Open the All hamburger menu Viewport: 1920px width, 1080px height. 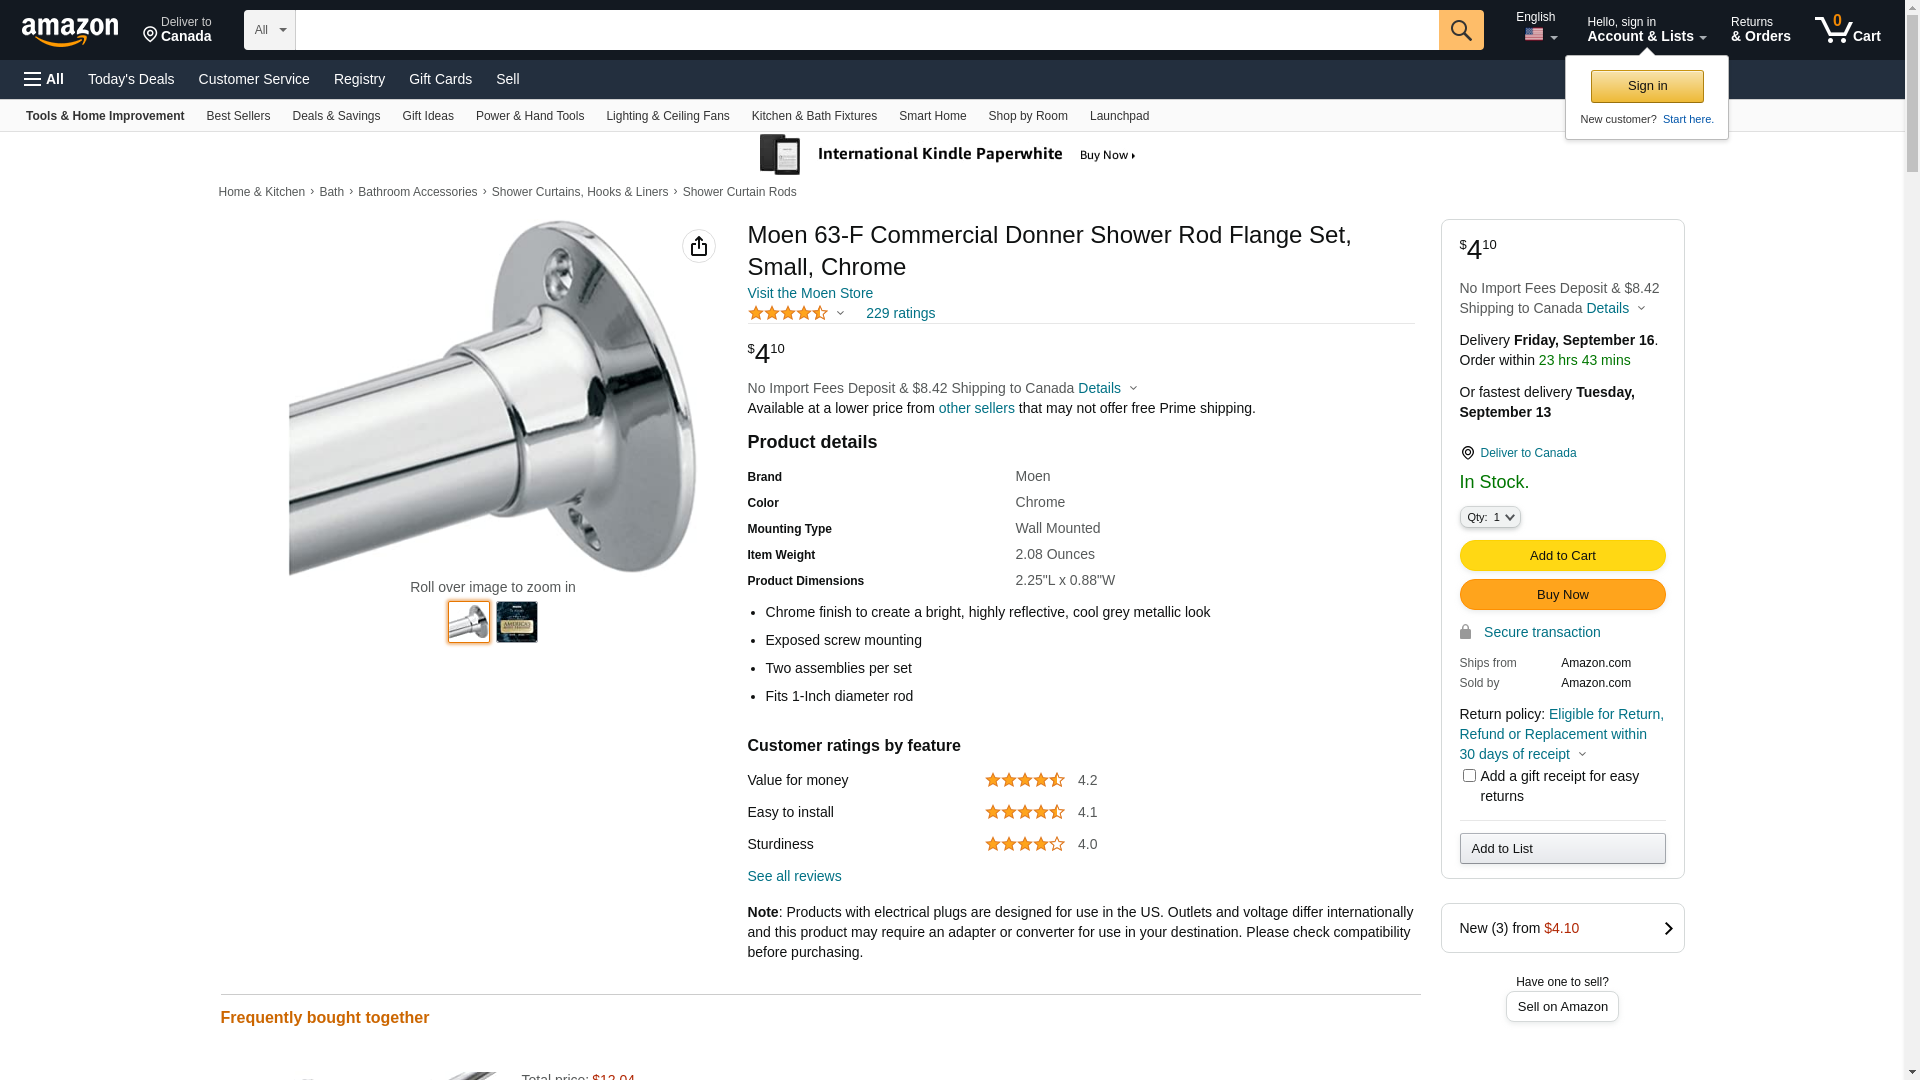point(44,79)
